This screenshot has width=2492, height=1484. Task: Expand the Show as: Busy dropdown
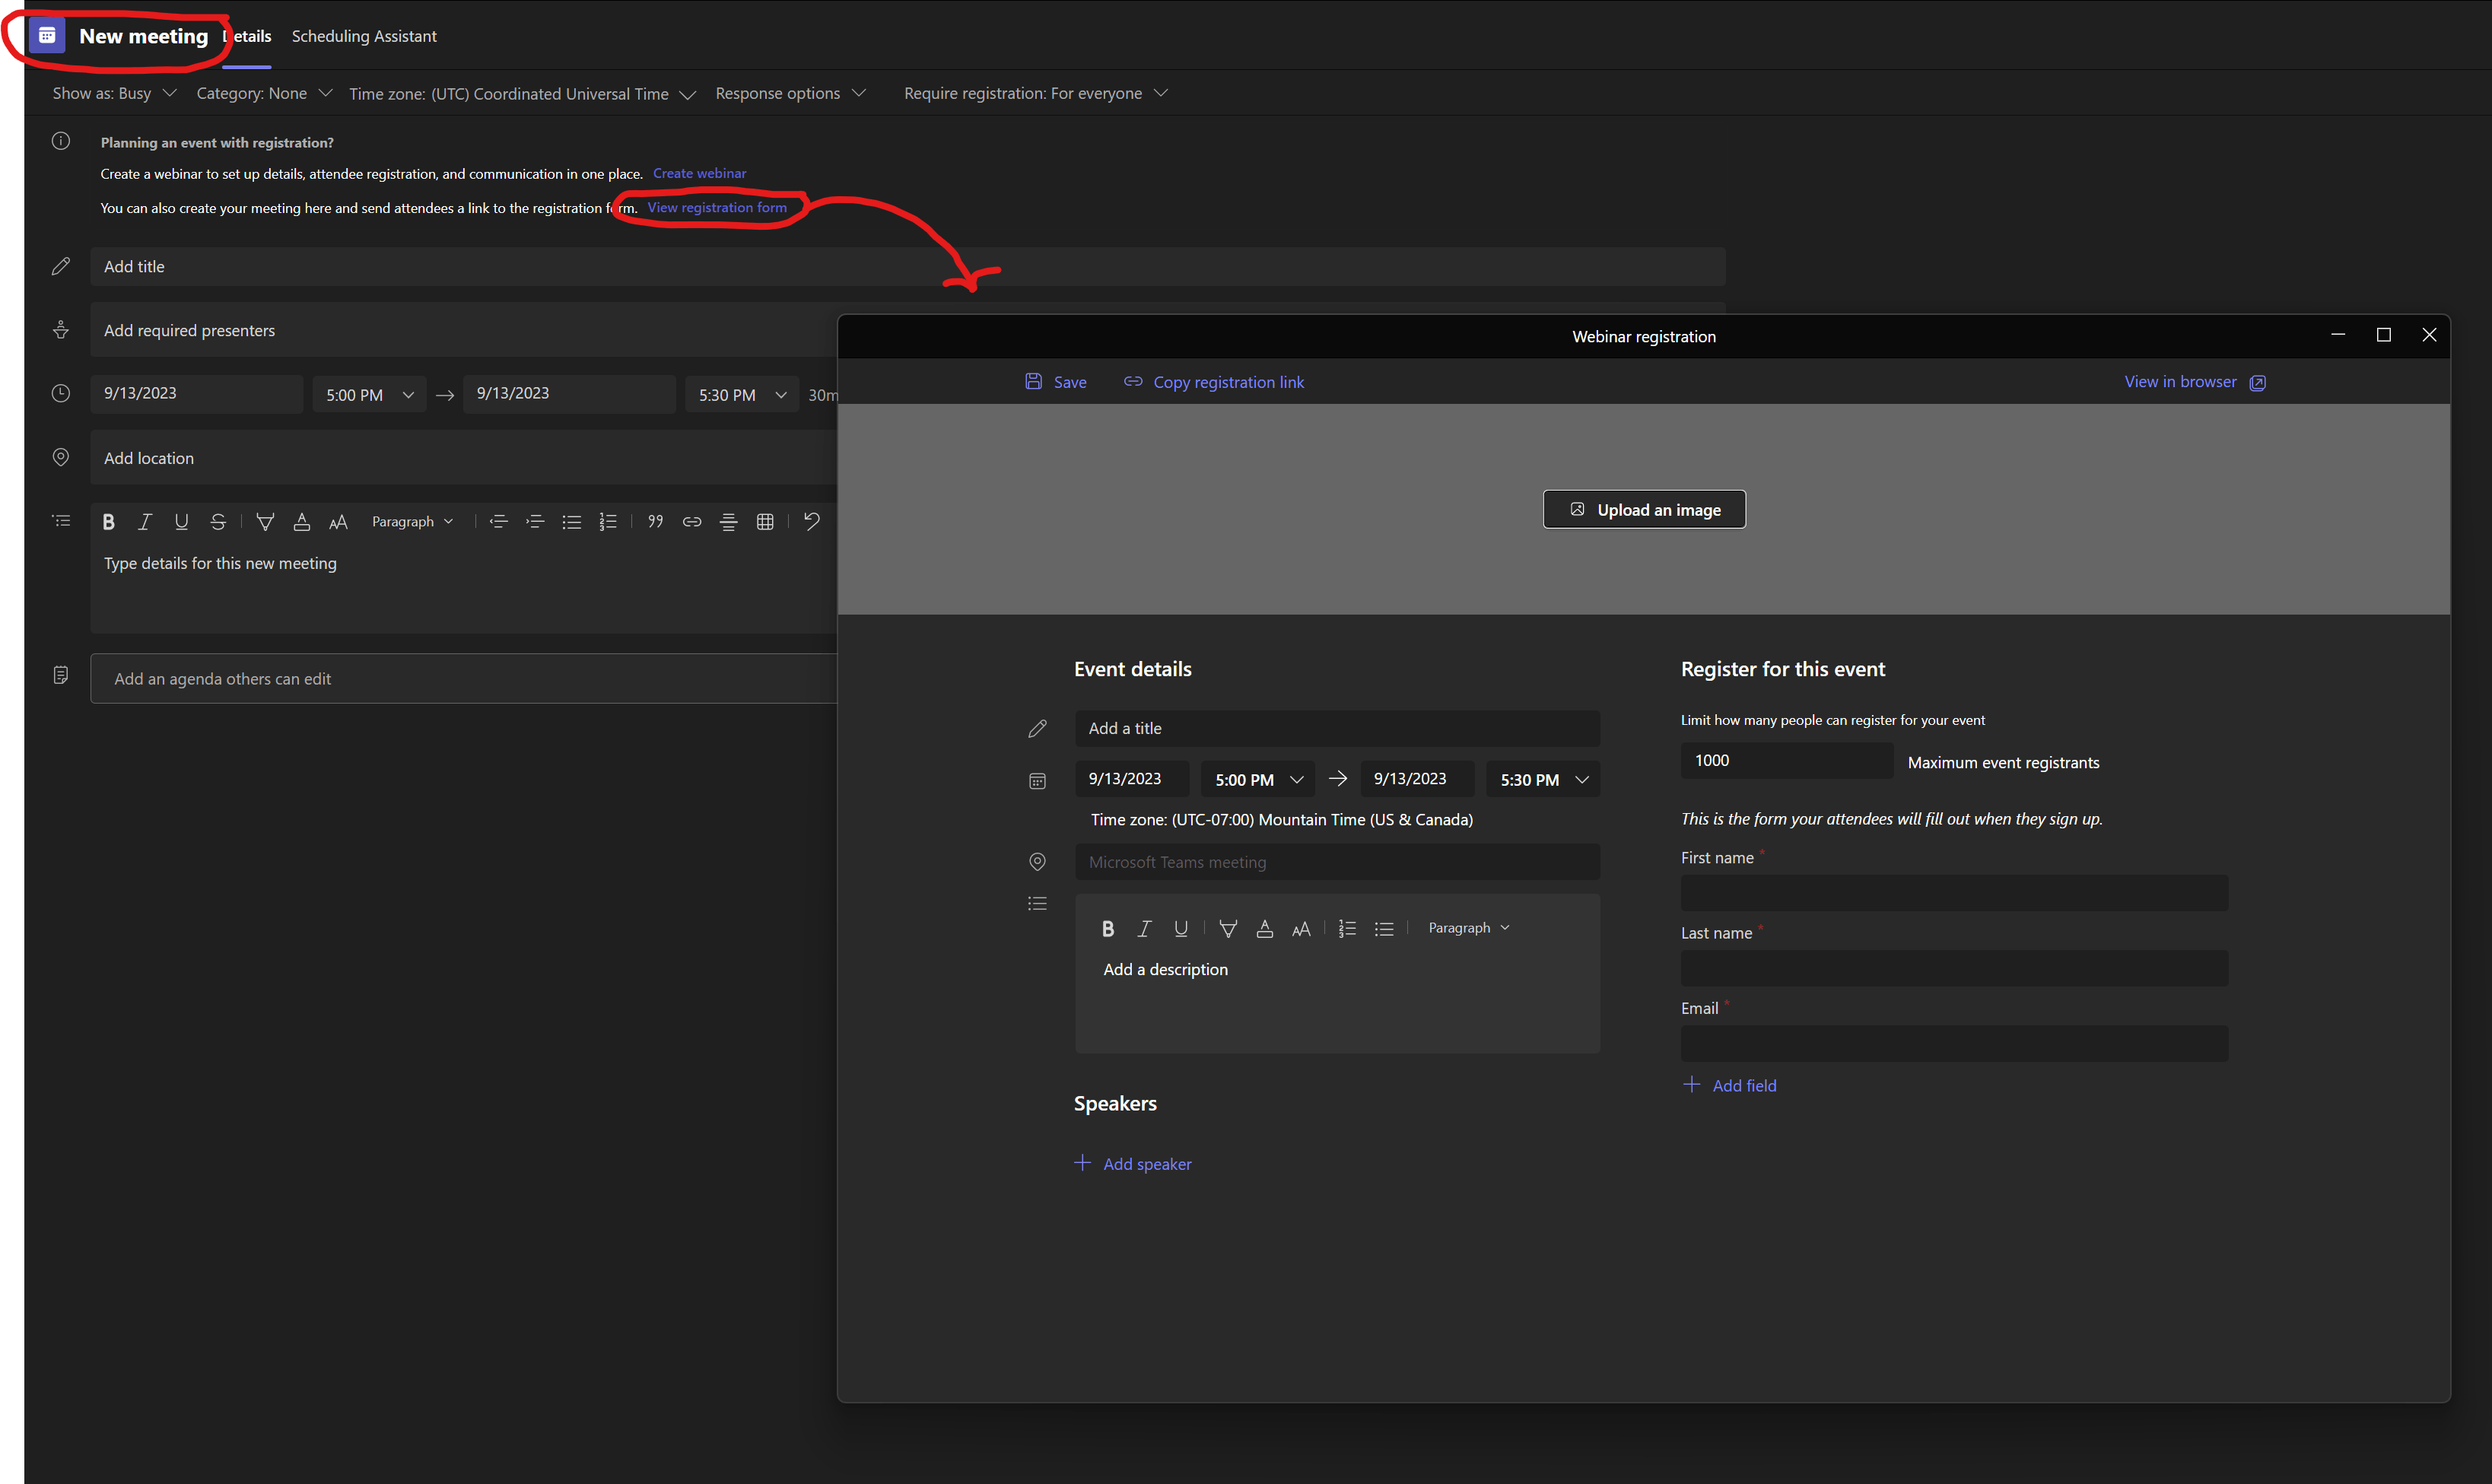[x=114, y=93]
